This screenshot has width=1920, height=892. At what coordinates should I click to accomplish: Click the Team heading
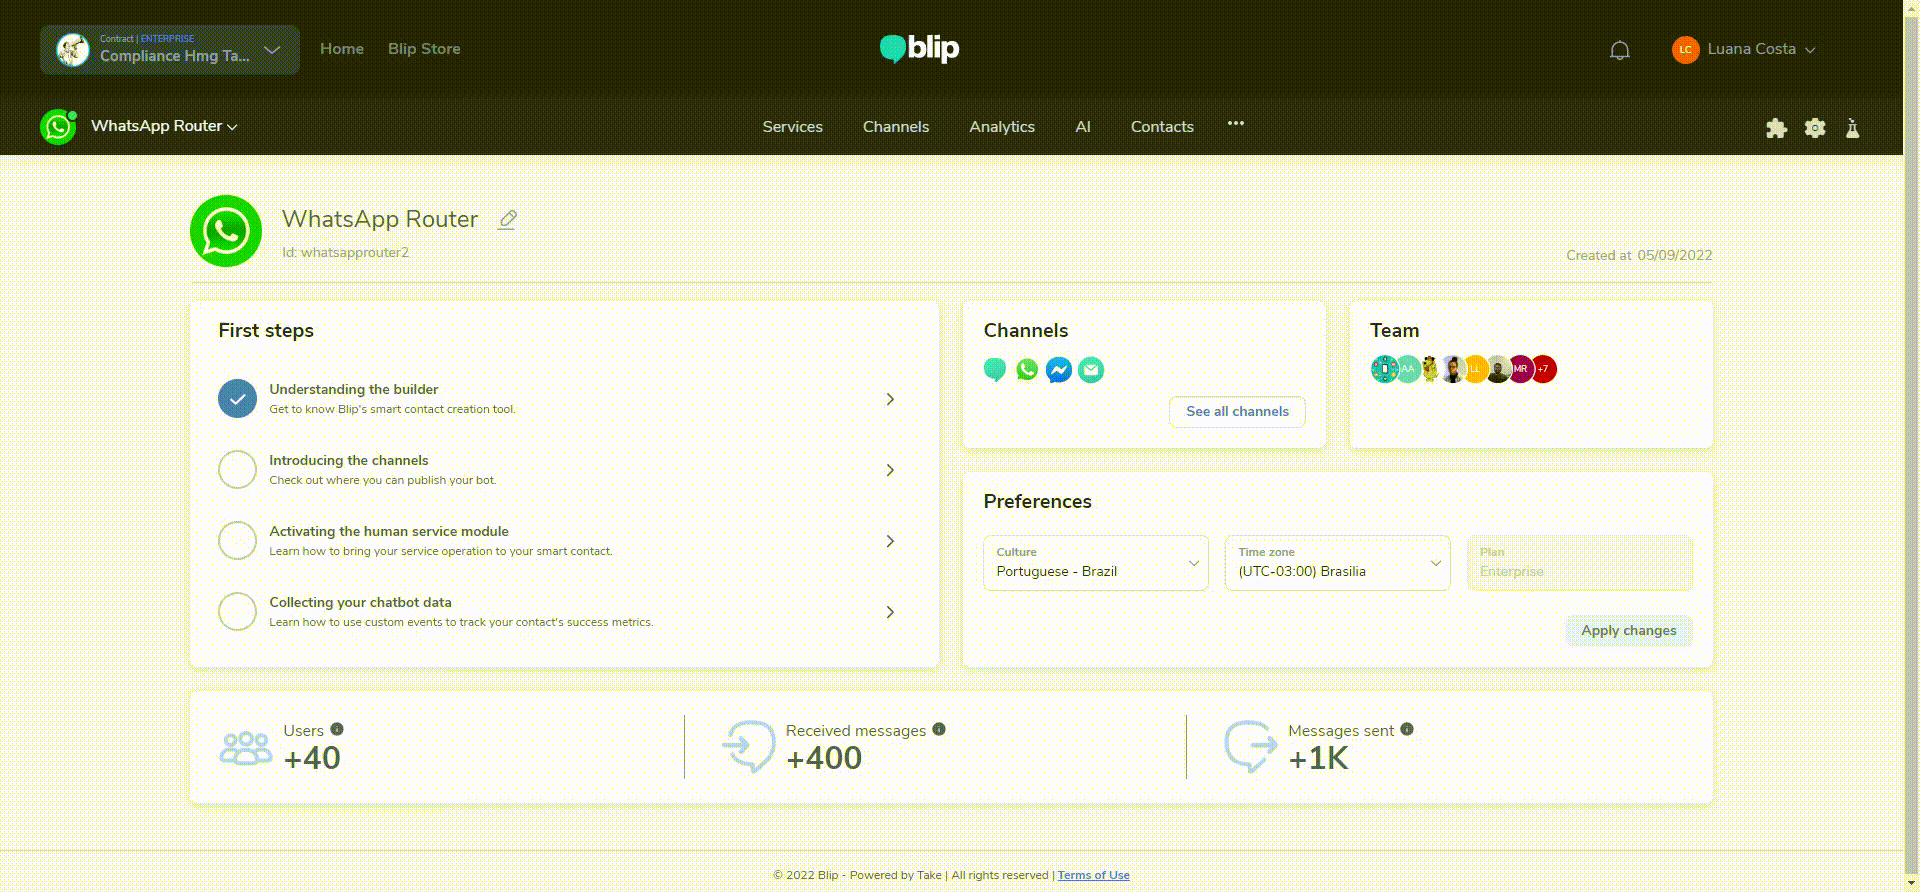1394,331
